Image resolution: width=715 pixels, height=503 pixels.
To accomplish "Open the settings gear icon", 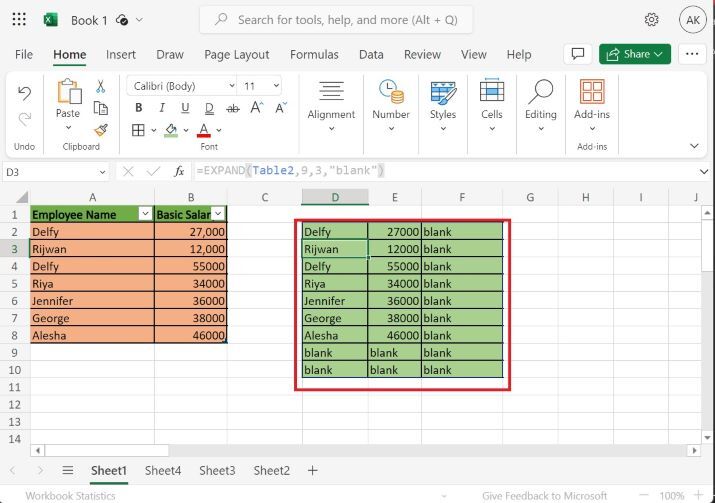I will (x=652, y=20).
